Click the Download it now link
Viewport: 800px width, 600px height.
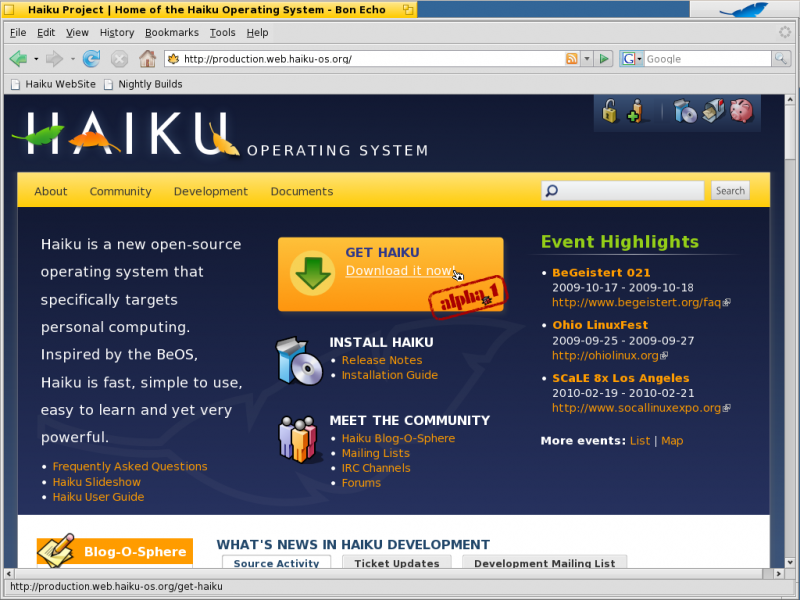click(400, 270)
